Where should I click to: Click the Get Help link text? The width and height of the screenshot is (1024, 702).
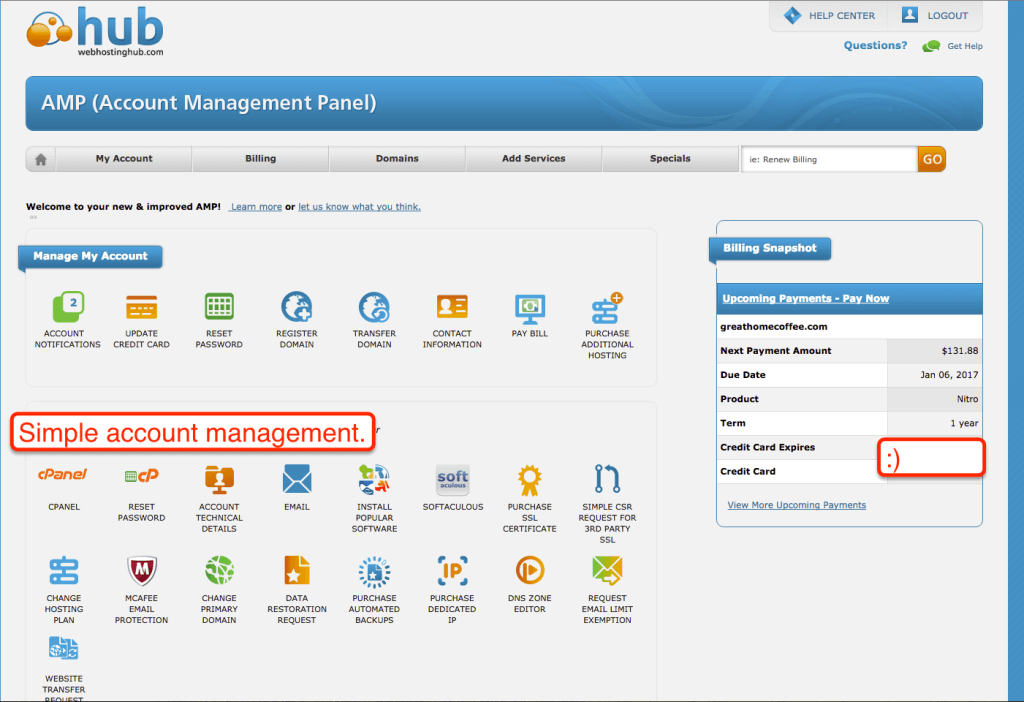(965, 46)
